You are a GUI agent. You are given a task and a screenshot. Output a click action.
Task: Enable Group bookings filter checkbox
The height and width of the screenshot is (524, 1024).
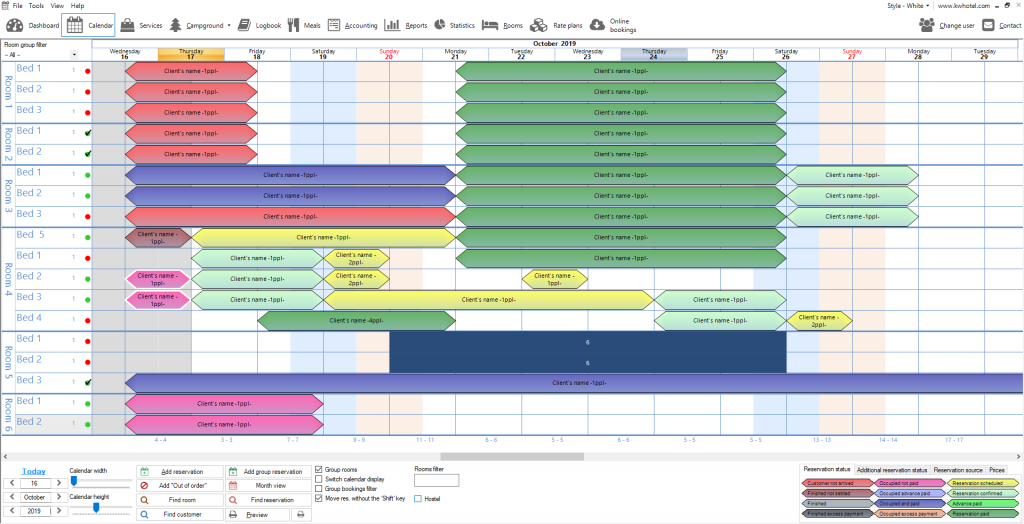click(x=319, y=489)
